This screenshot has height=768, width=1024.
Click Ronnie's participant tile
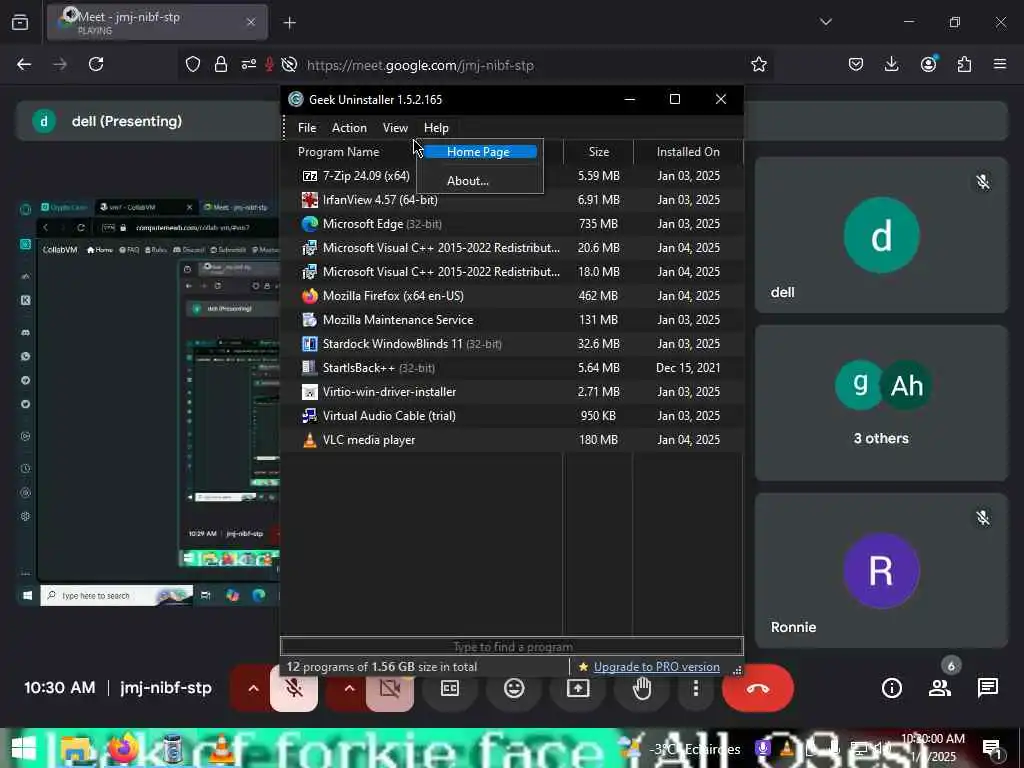tap(881, 570)
